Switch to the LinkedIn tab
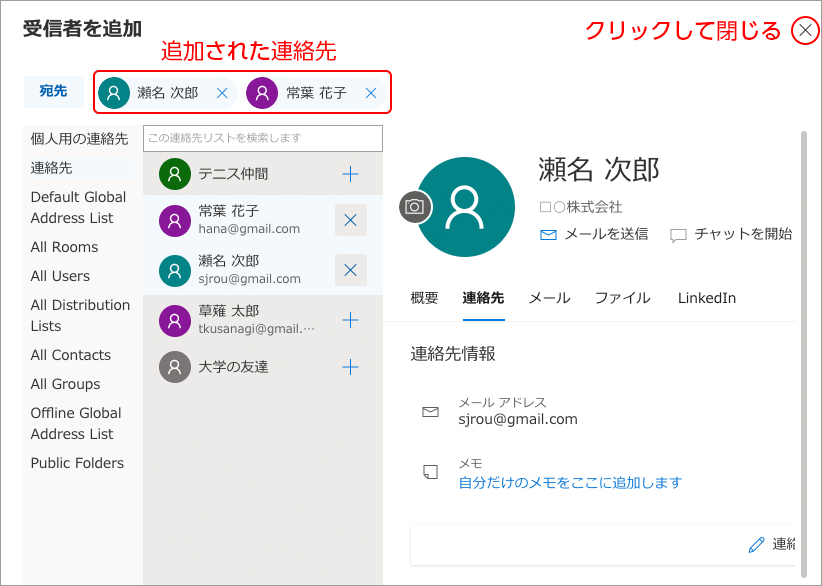Viewport: 822px width, 586px height. point(706,298)
